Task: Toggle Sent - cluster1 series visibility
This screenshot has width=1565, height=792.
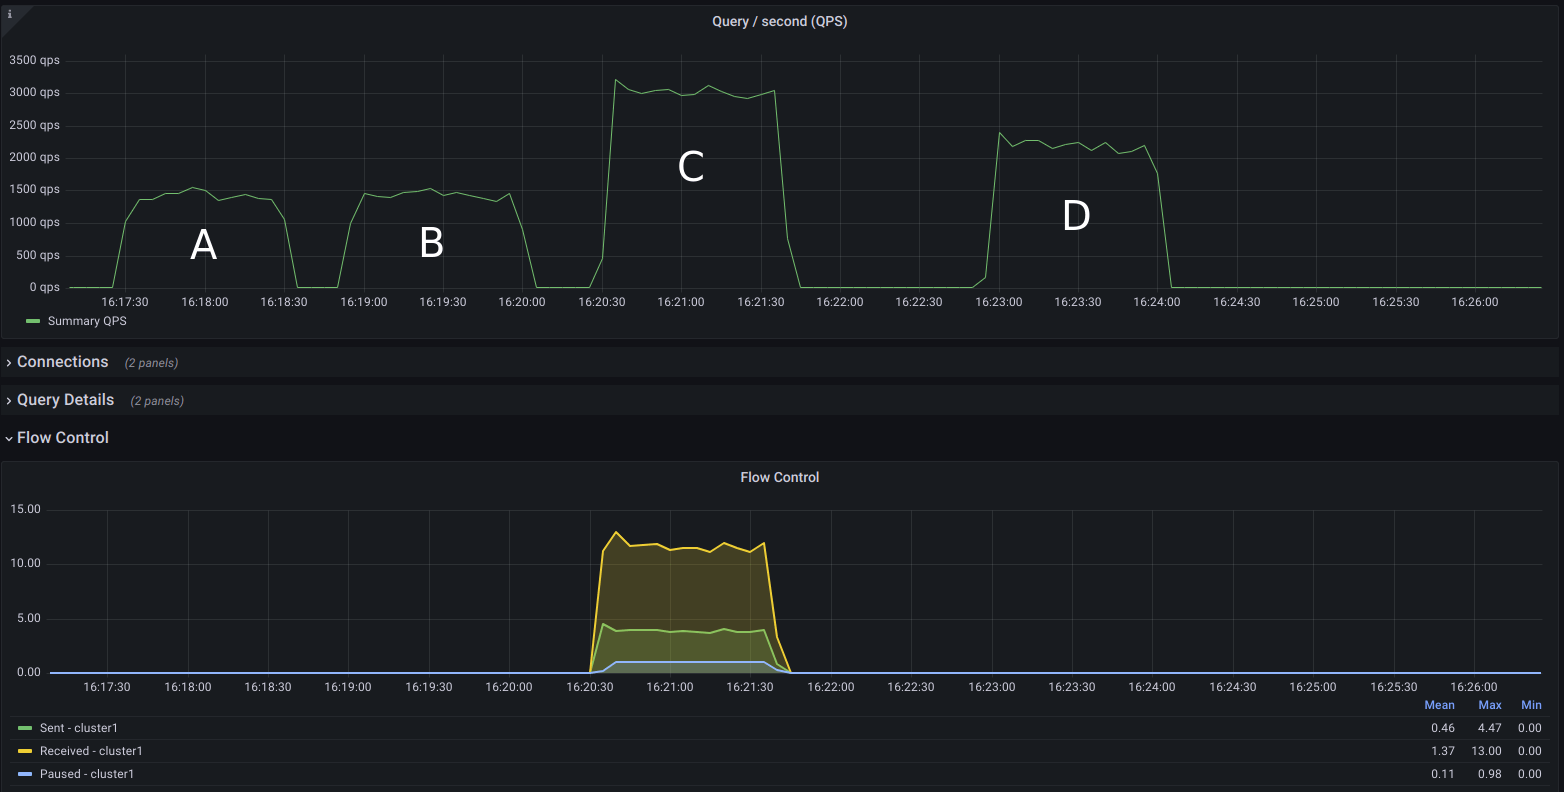Action: point(78,728)
